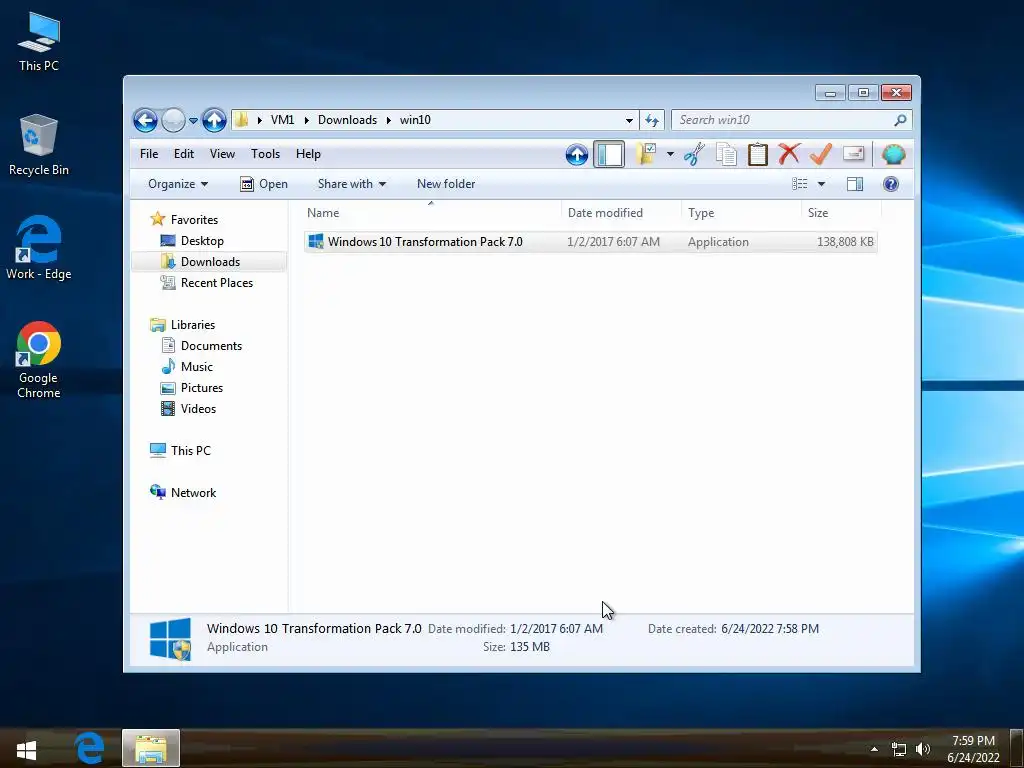Click the Open command bar button
This screenshot has width=1024, height=768.
(x=264, y=184)
